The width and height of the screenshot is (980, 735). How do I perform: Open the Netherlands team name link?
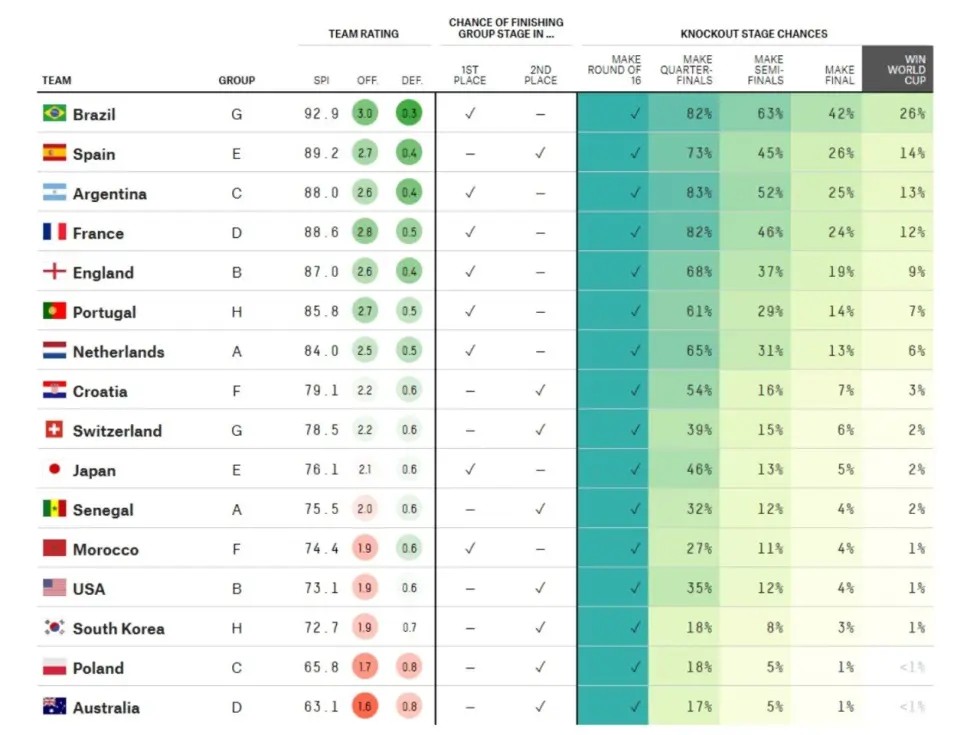point(118,352)
